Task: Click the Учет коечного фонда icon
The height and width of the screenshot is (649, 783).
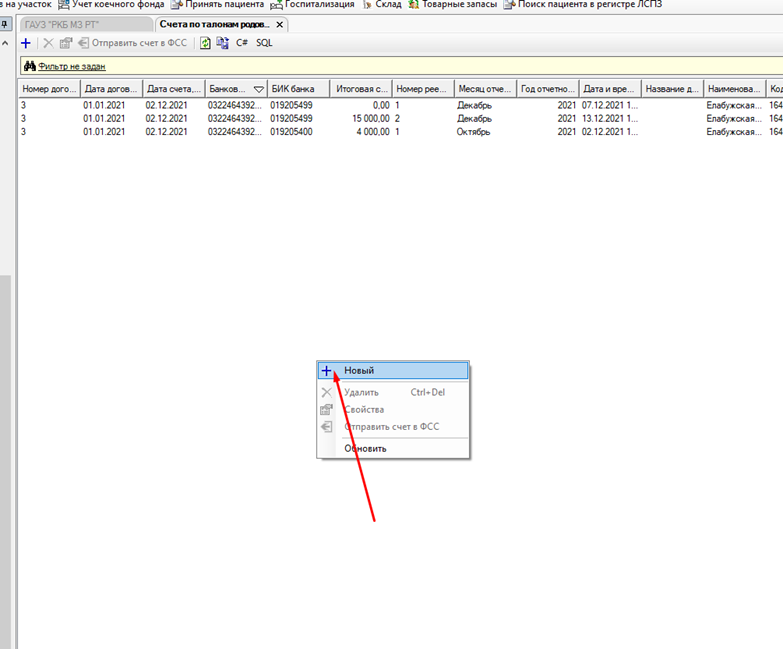Action: pyautogui.click(x=64, y=5)
